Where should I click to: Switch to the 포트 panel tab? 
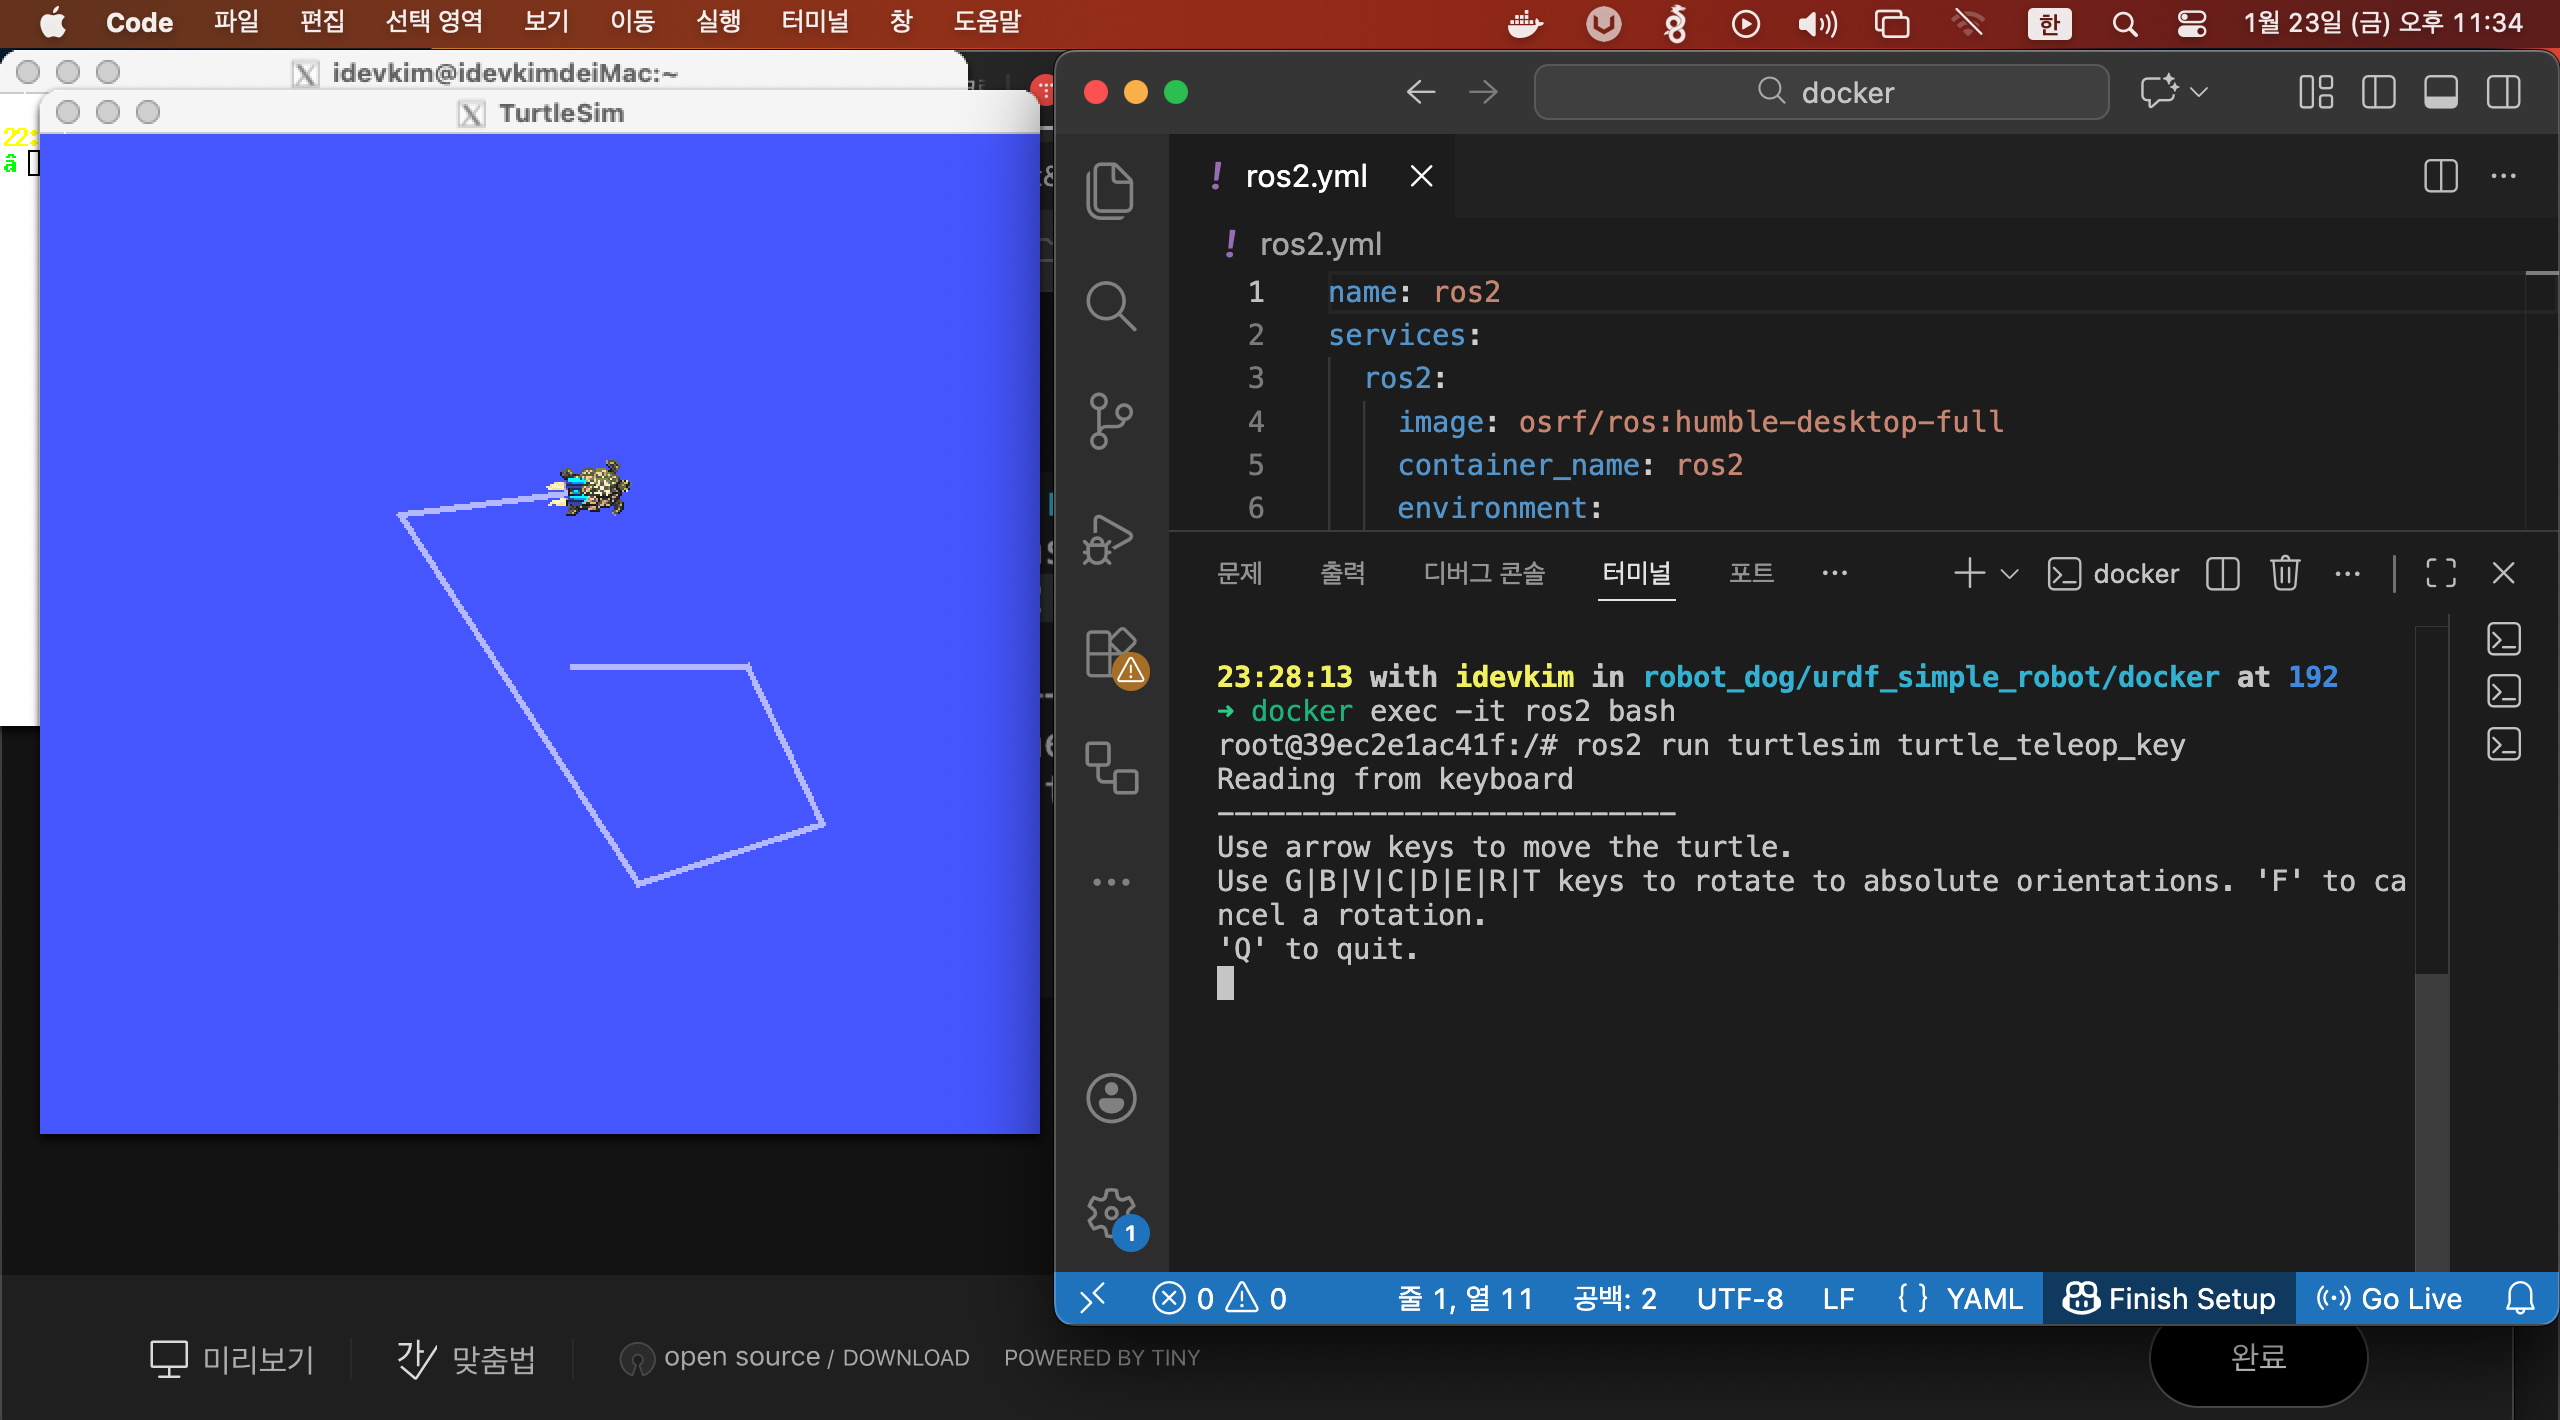pos(1752,573)
